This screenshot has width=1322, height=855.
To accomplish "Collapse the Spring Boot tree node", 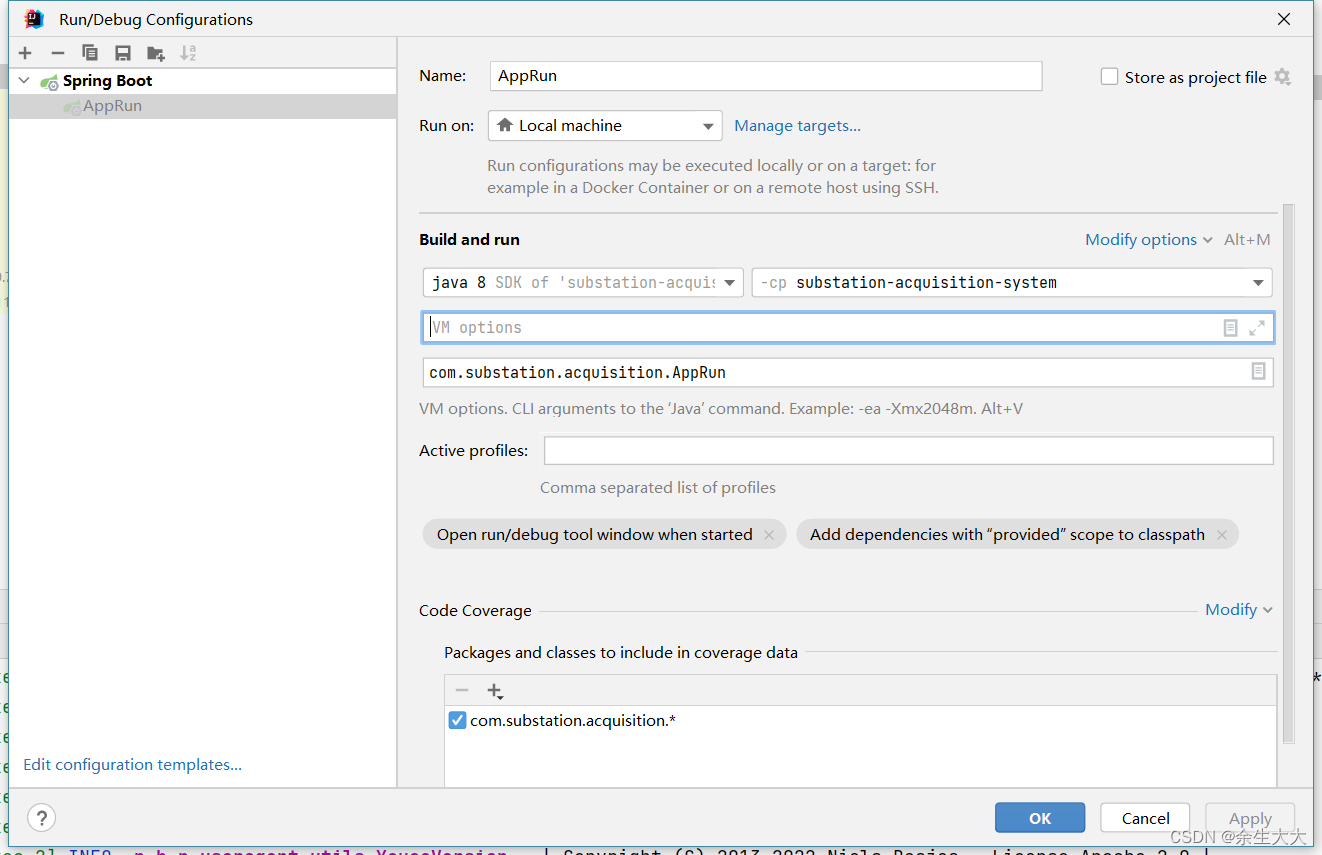I will click(x=24, y=81).
